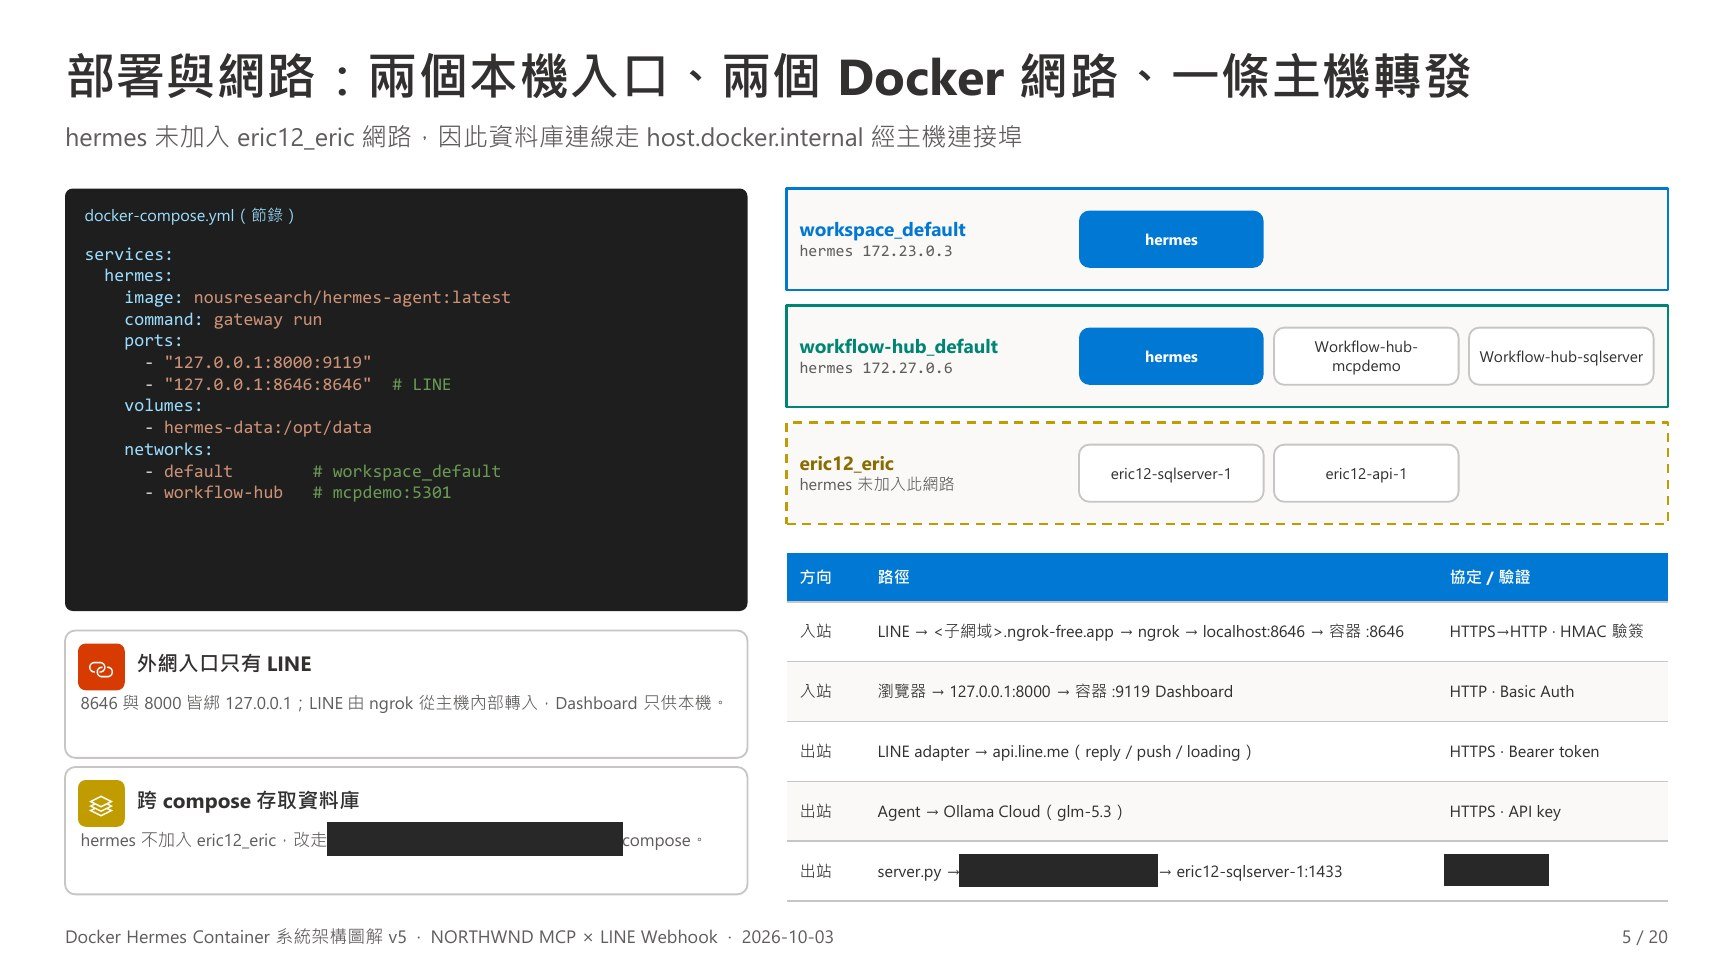Click the 外網入口只有 LINE card heading
Viewport: 1734px width, 975px height.
pos(224,663)
